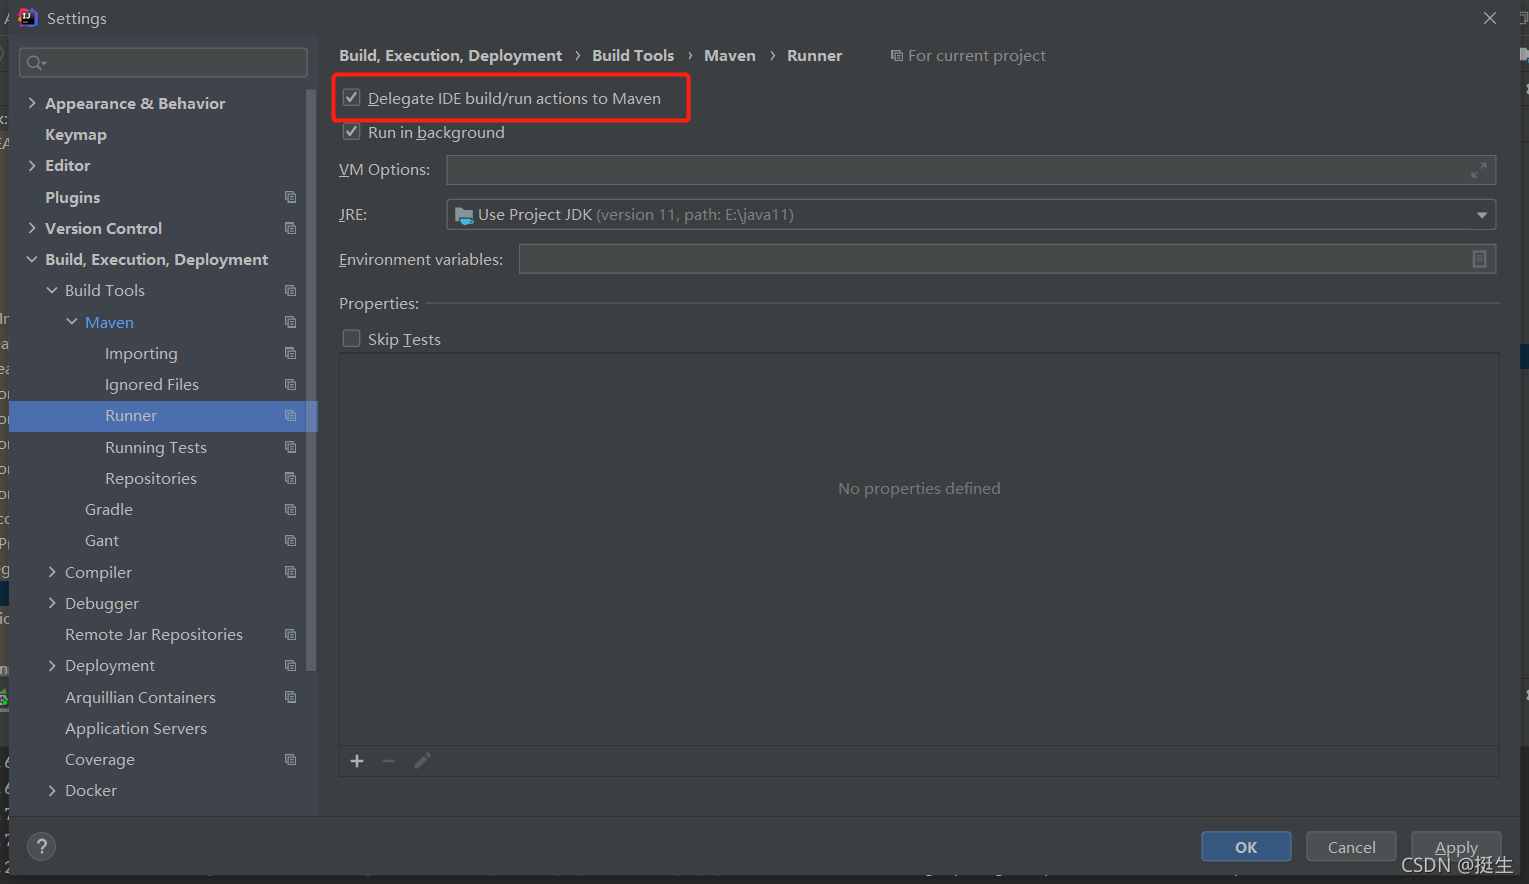Click project-level icon beside Running Tests

point(290,447)
